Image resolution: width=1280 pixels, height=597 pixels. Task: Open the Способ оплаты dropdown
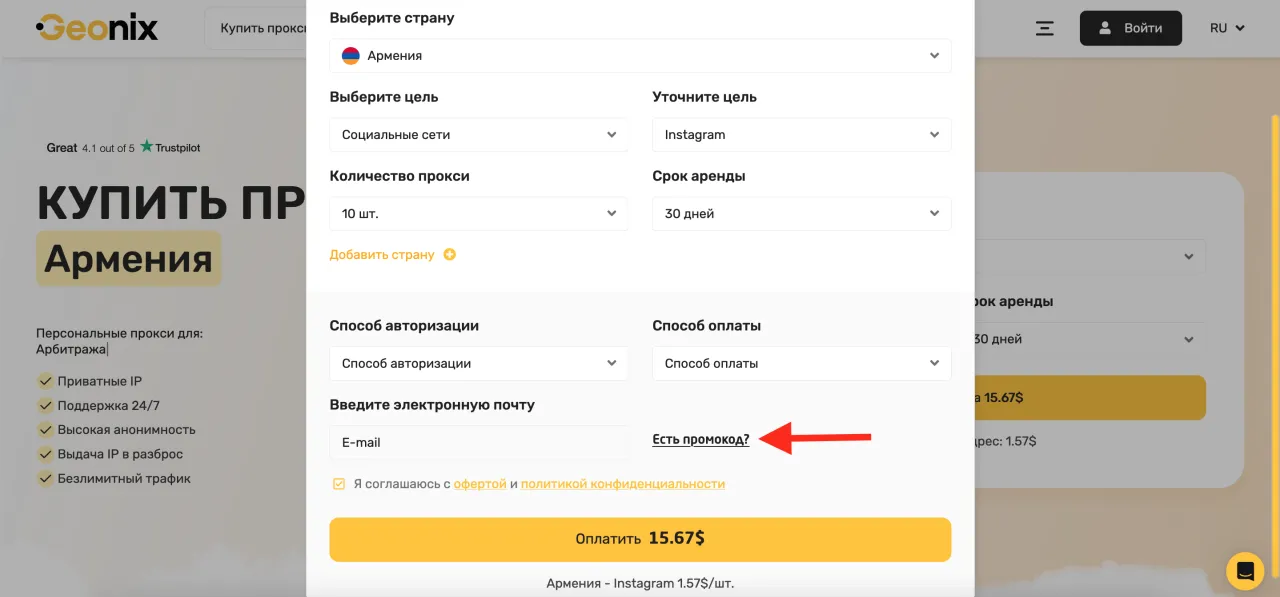tap(801, 364)
